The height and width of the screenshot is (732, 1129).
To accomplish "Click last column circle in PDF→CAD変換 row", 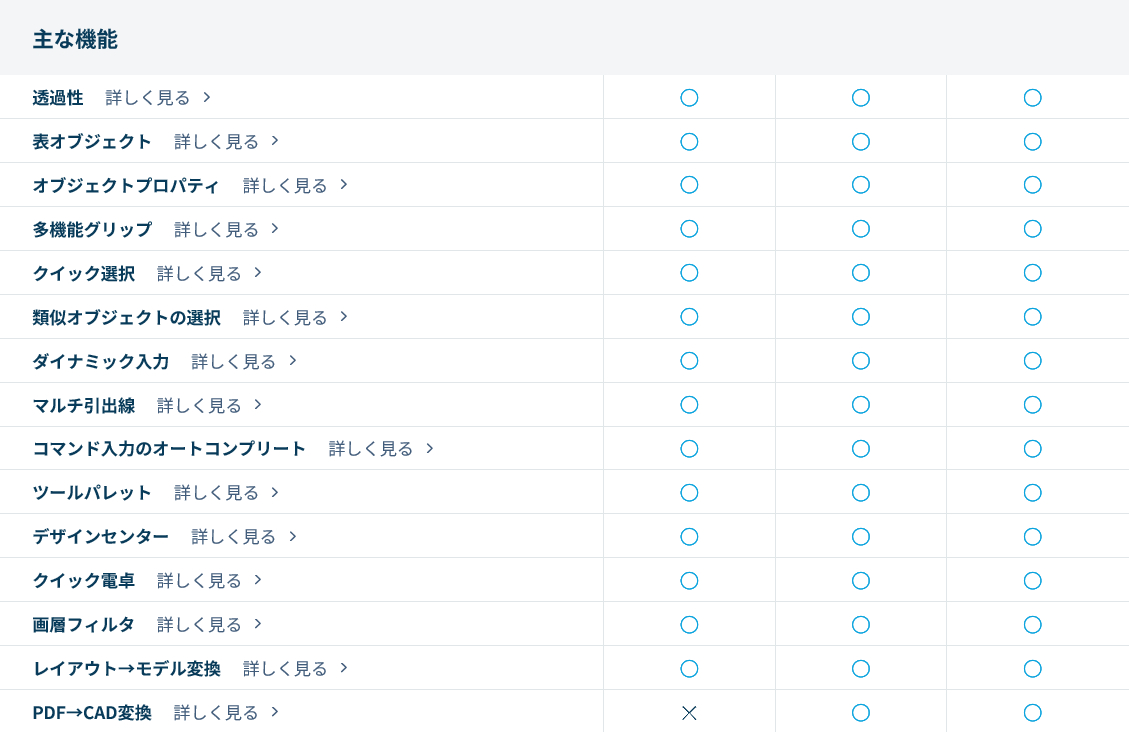I will 1032,712.
